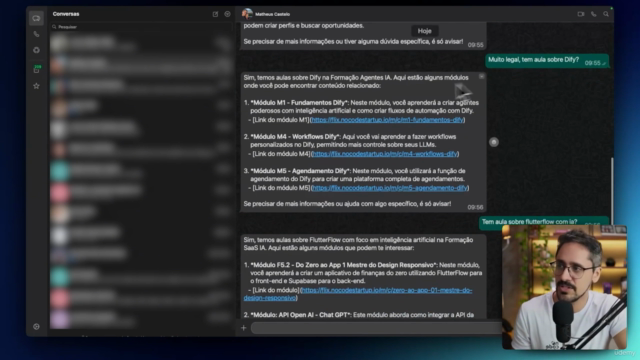Select message "Tem aula sobre flutterflow com ia?"
The image size is (640, 360).
click(544, 222)
